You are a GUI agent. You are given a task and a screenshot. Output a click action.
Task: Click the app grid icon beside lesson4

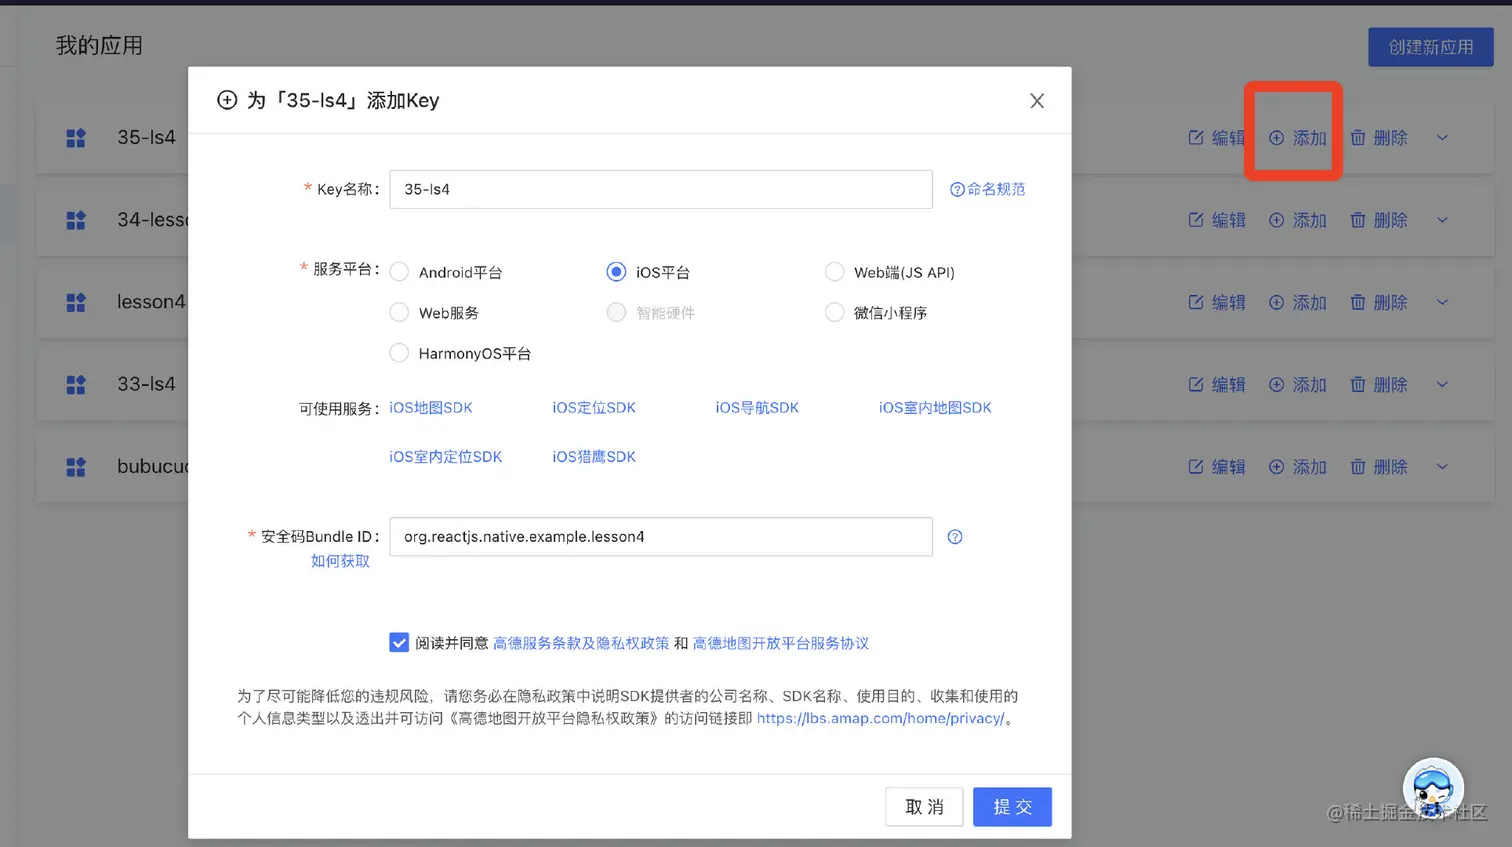coord(76,302)
